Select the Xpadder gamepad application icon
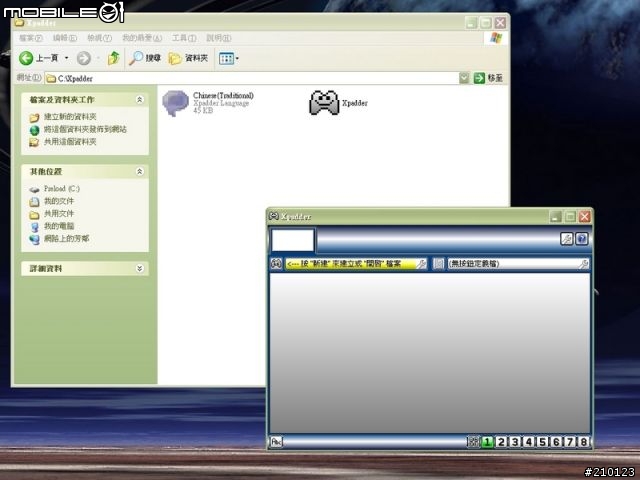Image resolution: width=640 pixels, height=480 pixels. tap(324, 102)
